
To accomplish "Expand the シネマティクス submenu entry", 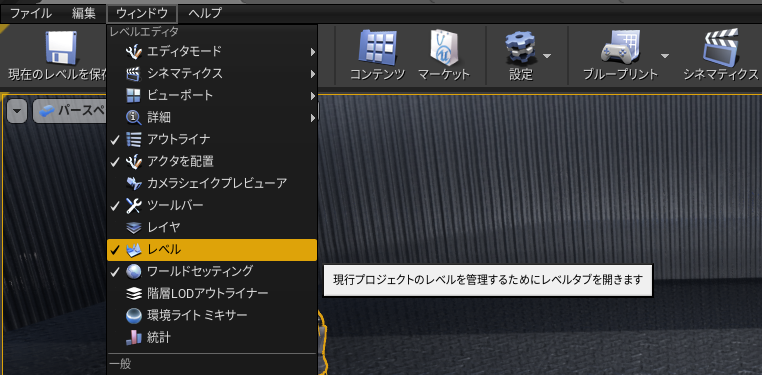I will [x=212, y=73].
